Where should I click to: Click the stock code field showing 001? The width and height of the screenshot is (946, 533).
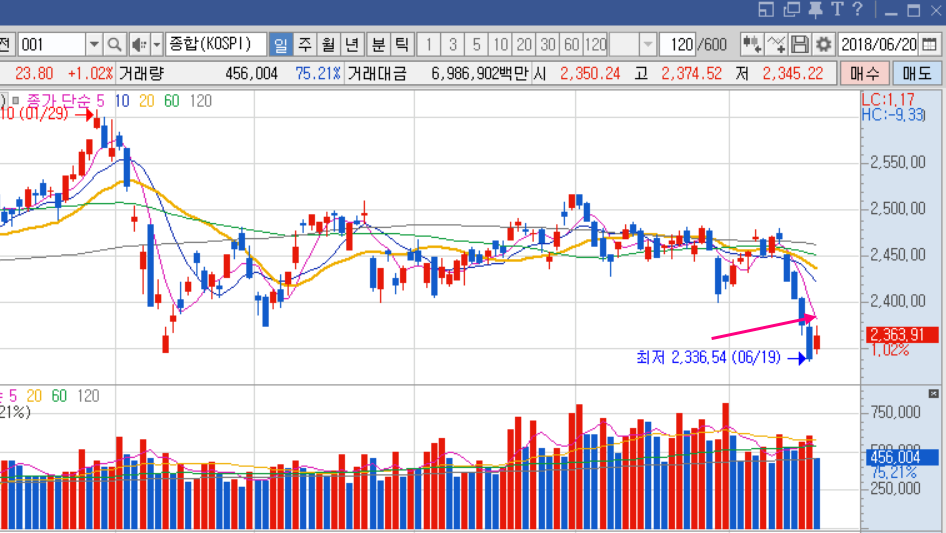coord(52,45)
